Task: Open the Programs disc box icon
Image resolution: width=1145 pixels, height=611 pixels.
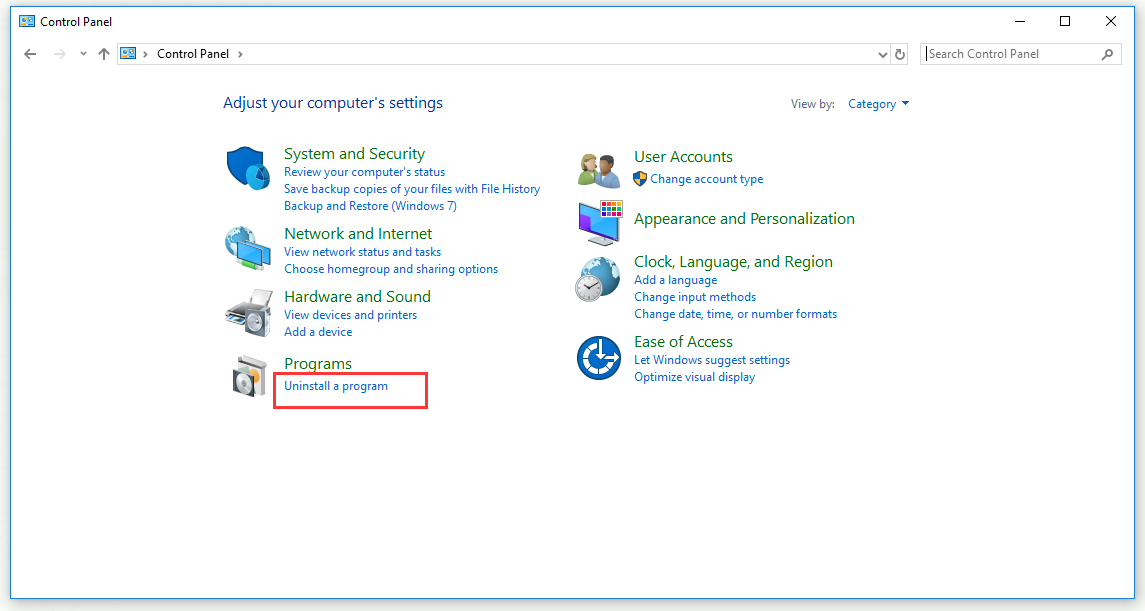Action: [x=247, y=377]
